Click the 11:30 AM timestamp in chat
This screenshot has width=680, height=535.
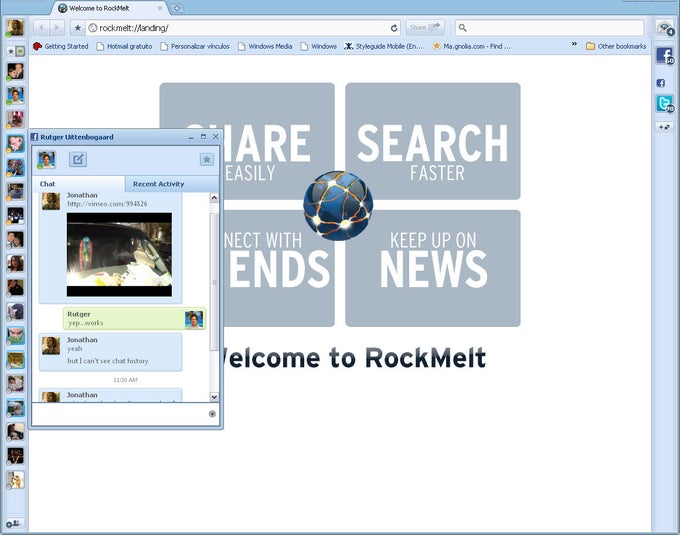point(125,380)
